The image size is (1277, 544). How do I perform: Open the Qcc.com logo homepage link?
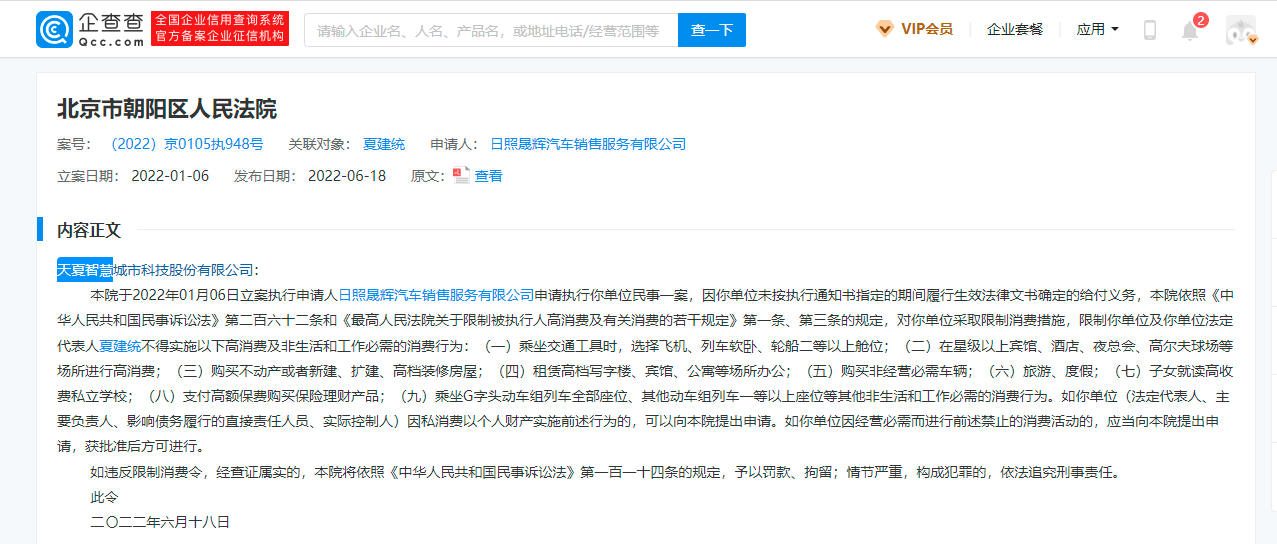click(x=91, y=29)
